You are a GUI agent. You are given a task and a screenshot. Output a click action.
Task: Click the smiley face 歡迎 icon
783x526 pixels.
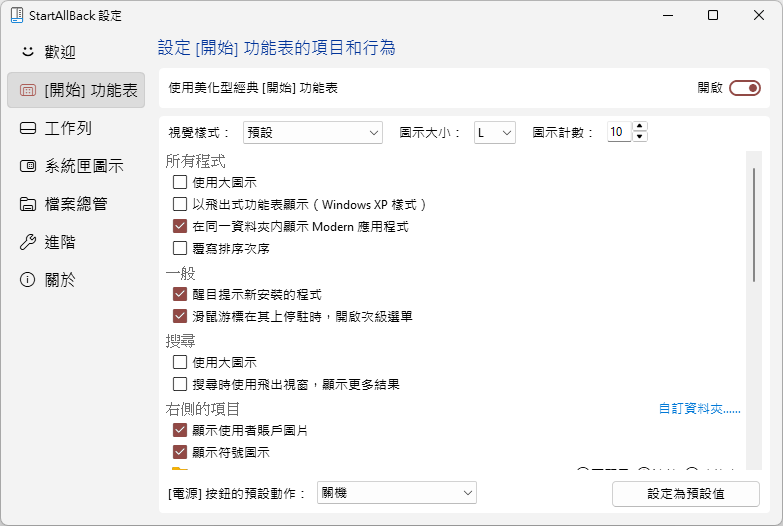(x=28, y=52)
